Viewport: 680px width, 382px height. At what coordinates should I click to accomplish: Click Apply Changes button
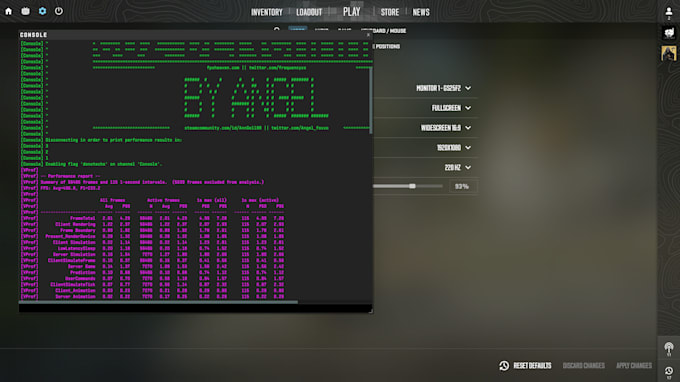(x=634, y=366)
